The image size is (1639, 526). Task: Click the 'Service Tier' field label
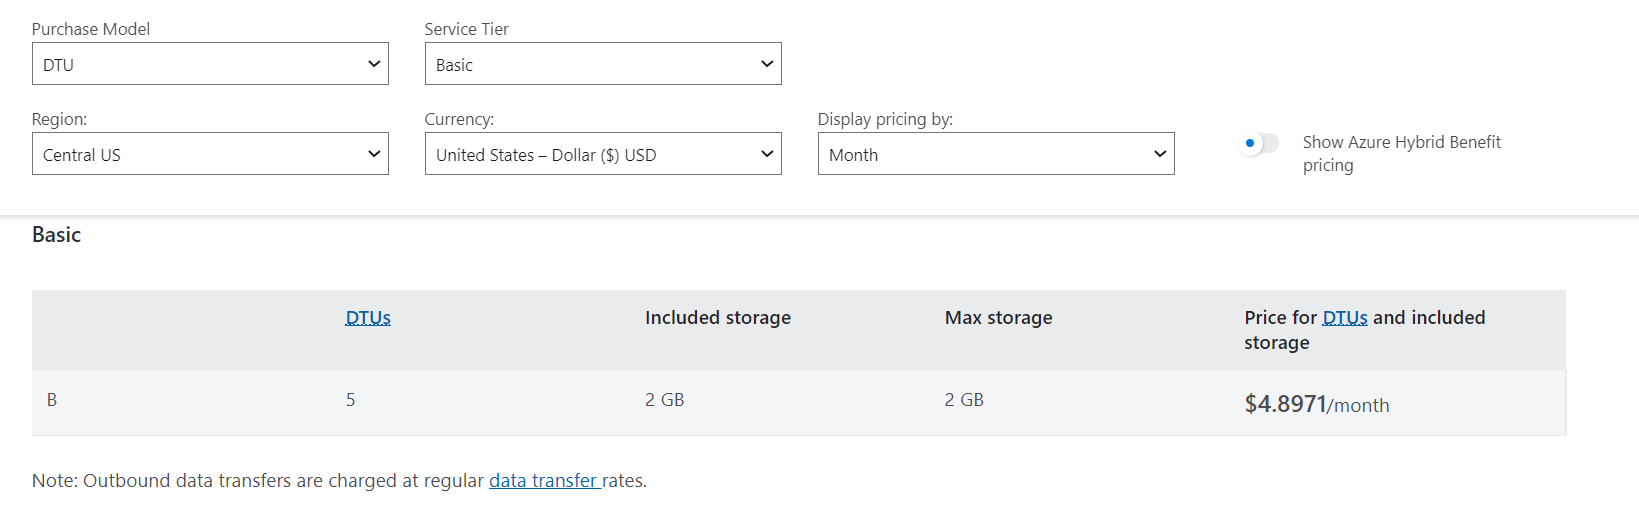click(467, 29)
